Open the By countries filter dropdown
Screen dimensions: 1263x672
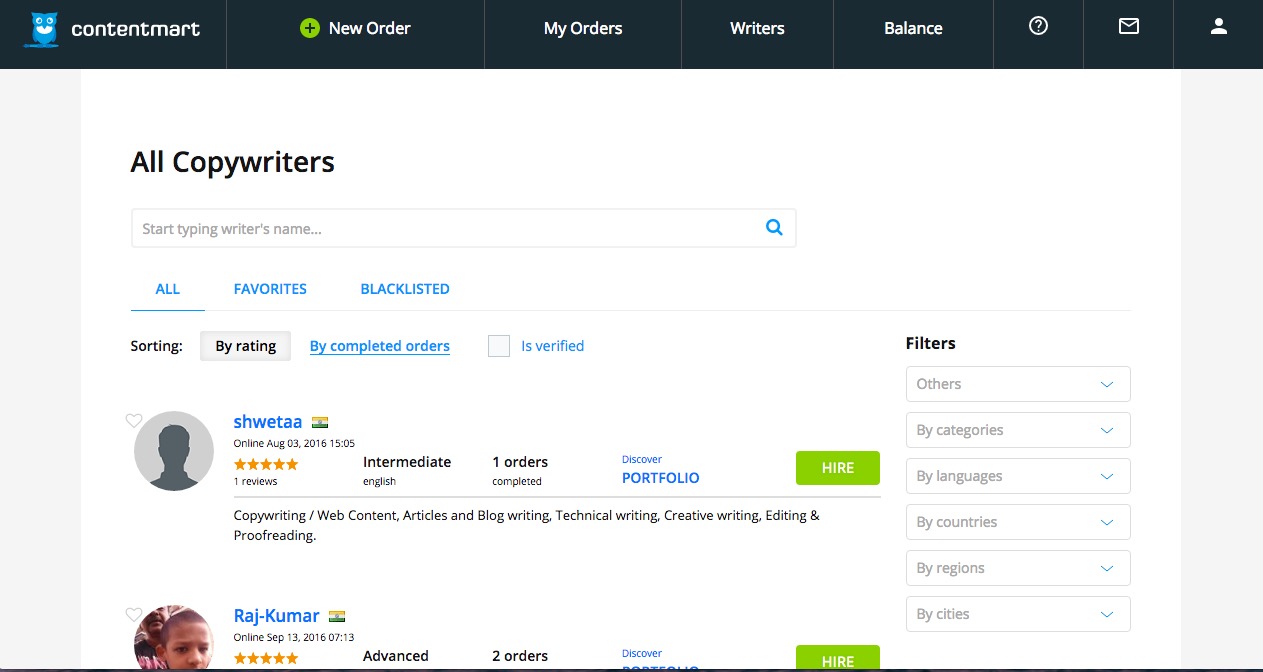point(1018,522)
